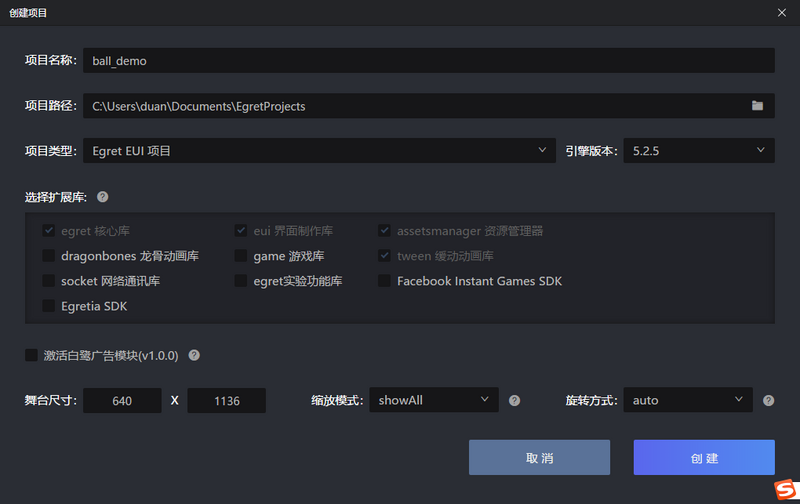
Task: Open 引擎版本 5.2.5 dropdown
Action: (699, 150)
